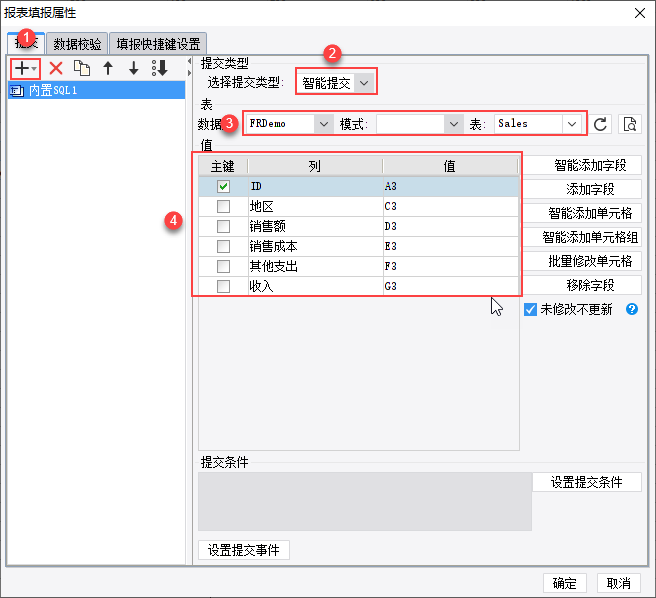This screenshot has width=656, height=598.
Task: Confirm with the 确定 button
Action: coord(565,583)
